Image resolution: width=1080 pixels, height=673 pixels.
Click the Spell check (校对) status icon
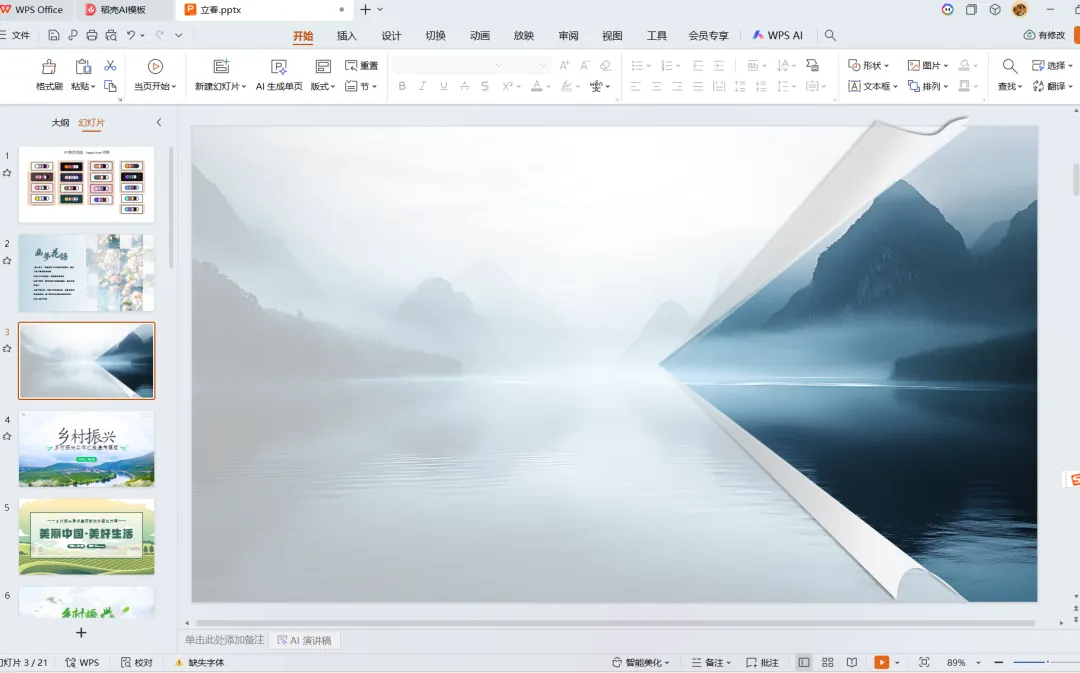point(137,662)
